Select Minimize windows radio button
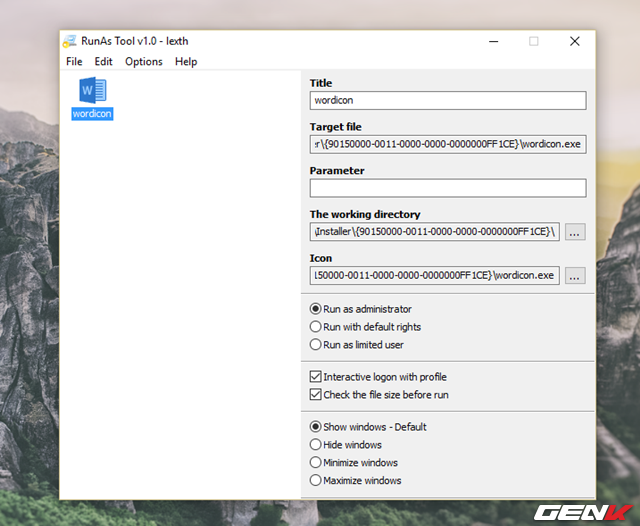Screen dimensions: 640x526 coord(316,463)
